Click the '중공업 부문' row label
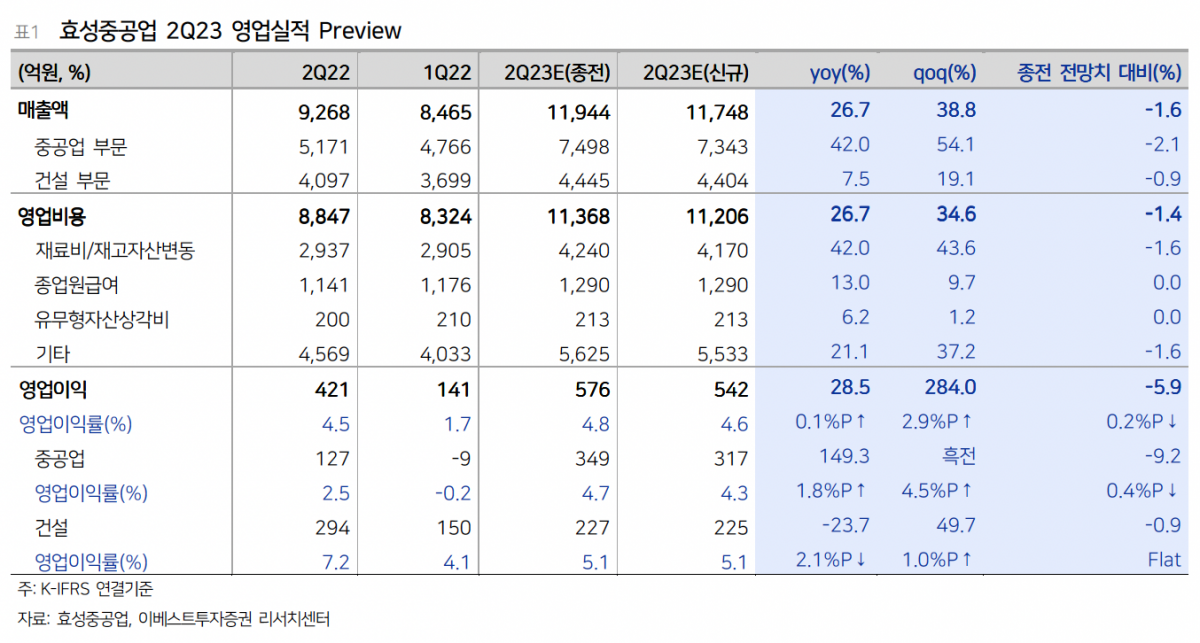This screenshot has width=1200, height=643. point(81,147)
